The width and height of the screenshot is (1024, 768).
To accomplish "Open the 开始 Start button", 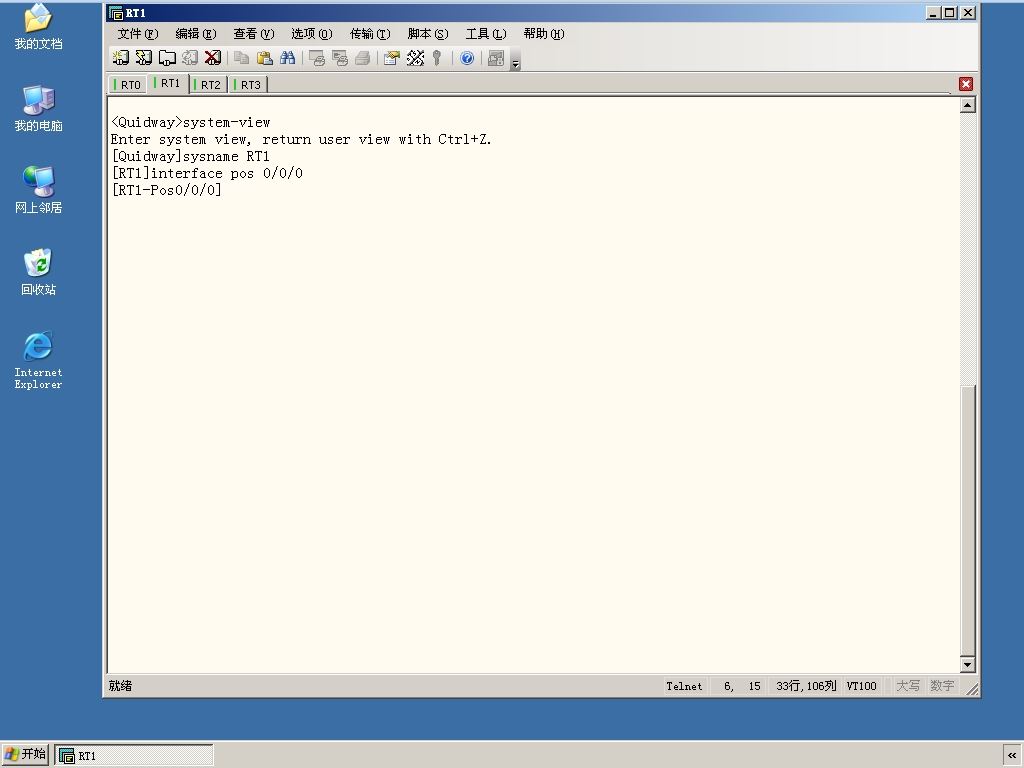I will pos(25,755).
